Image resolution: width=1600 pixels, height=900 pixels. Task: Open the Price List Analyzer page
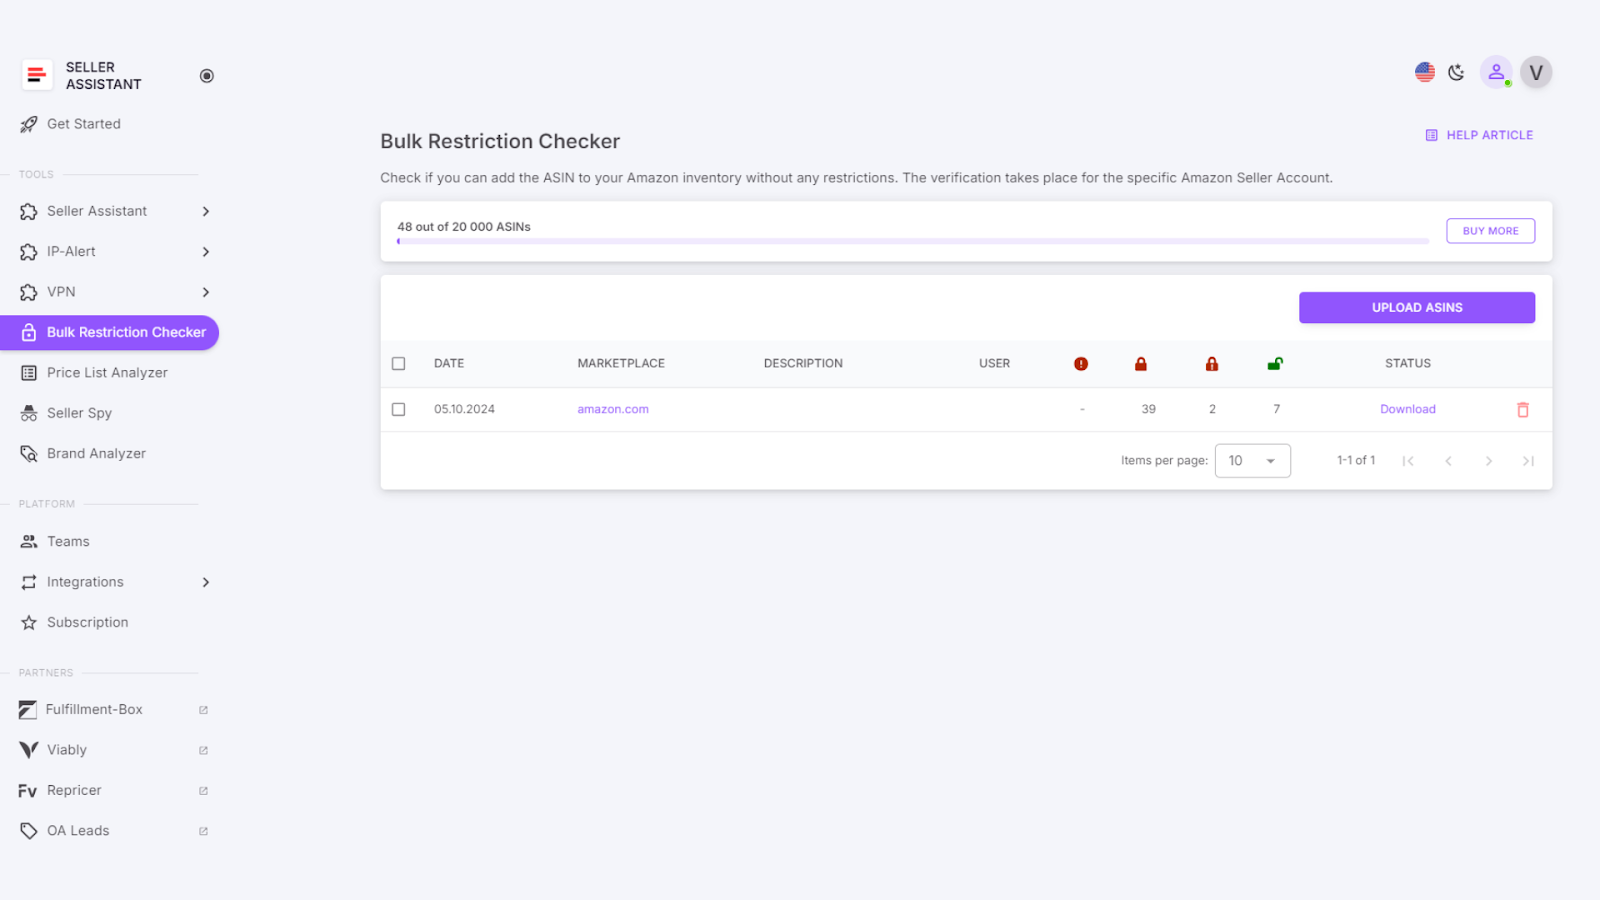pos(108,372)
